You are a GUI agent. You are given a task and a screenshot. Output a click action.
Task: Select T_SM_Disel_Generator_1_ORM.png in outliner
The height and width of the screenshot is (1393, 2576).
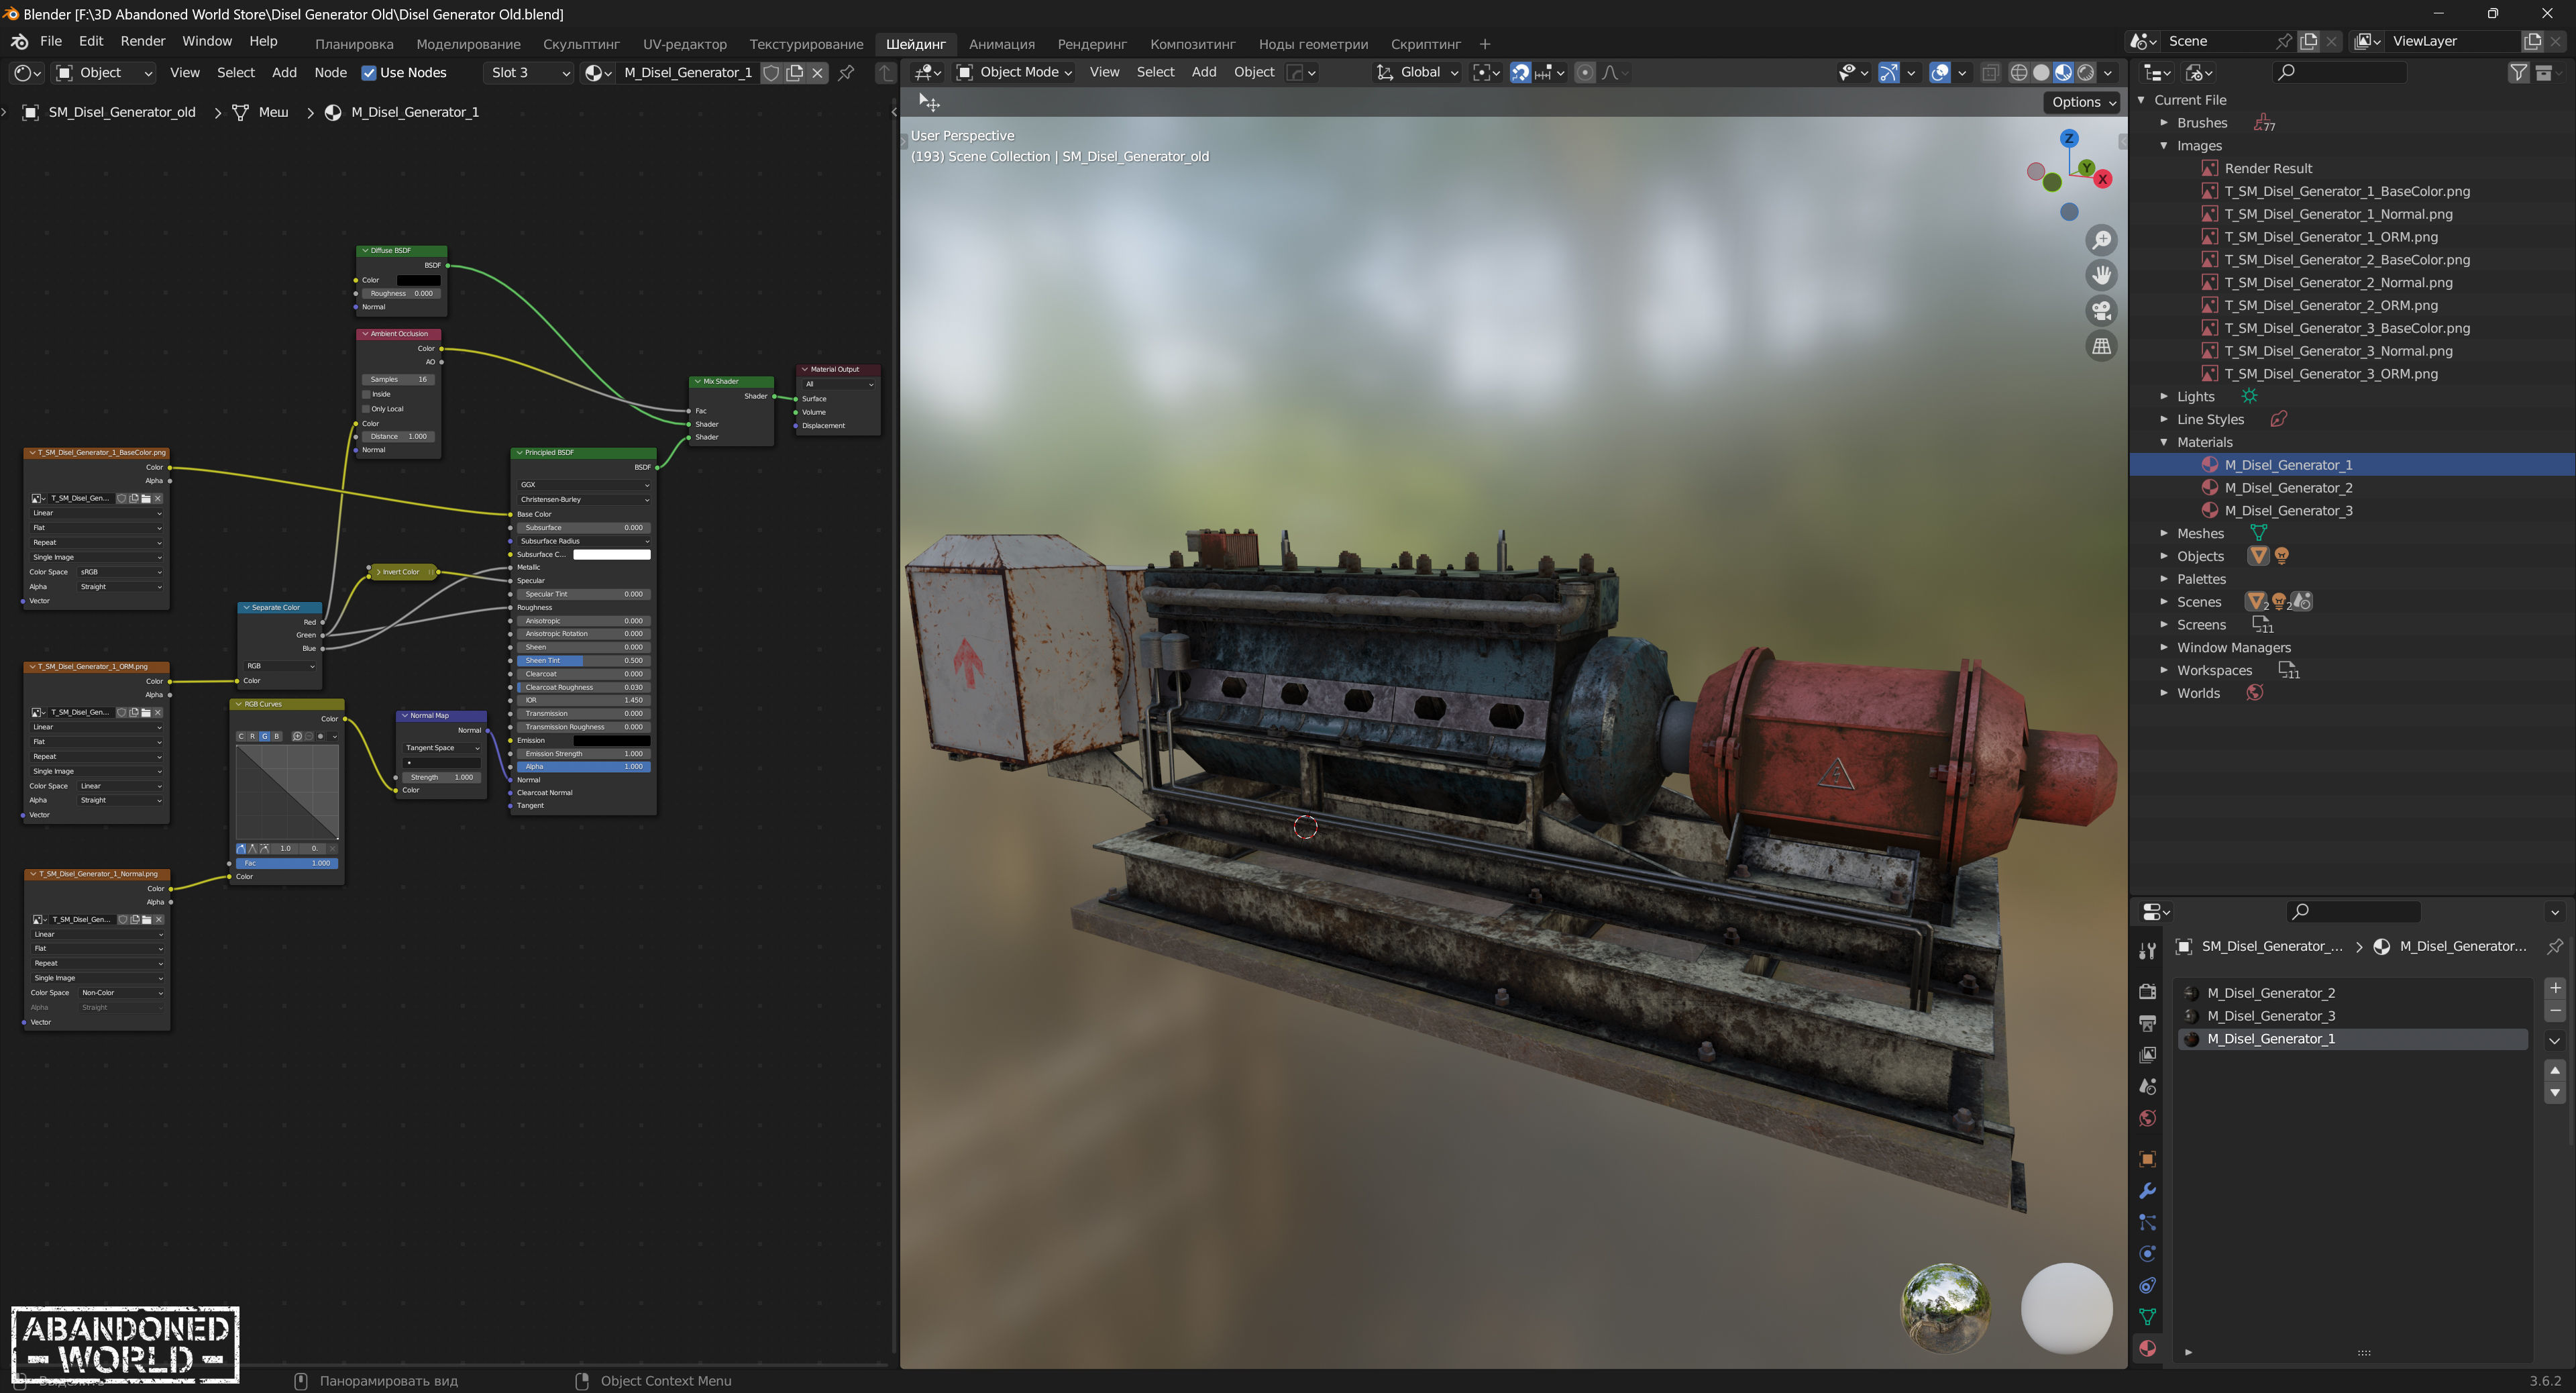[x=2331, y=237]
